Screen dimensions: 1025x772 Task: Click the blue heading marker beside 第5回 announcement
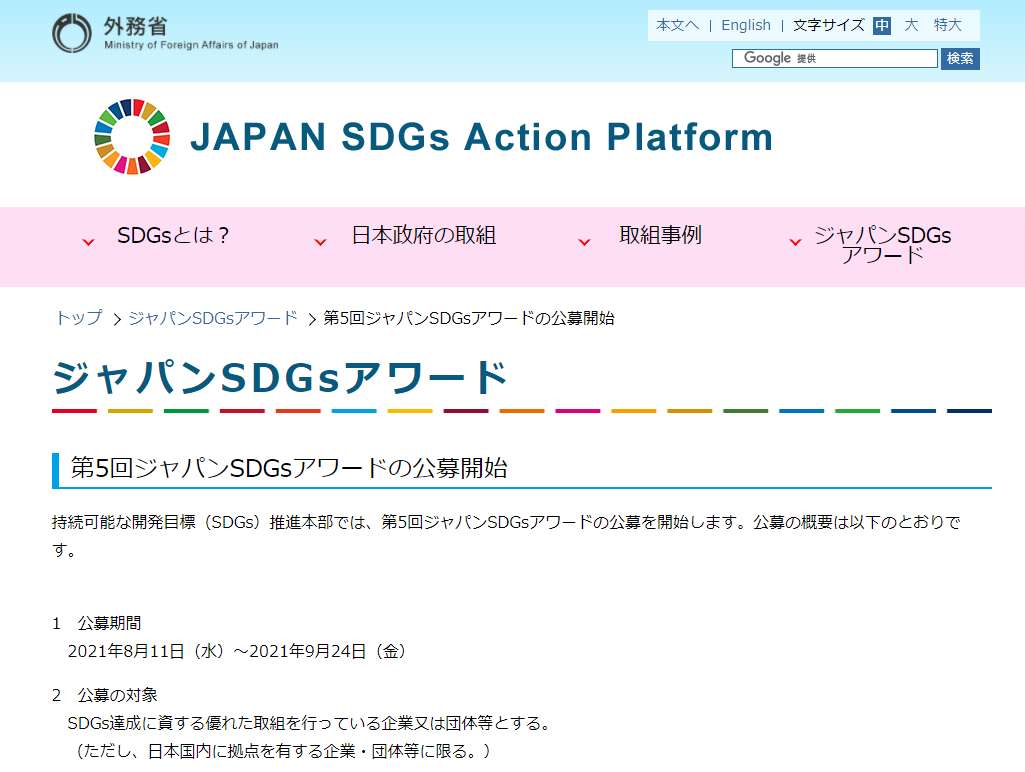[x=55, y=466]
